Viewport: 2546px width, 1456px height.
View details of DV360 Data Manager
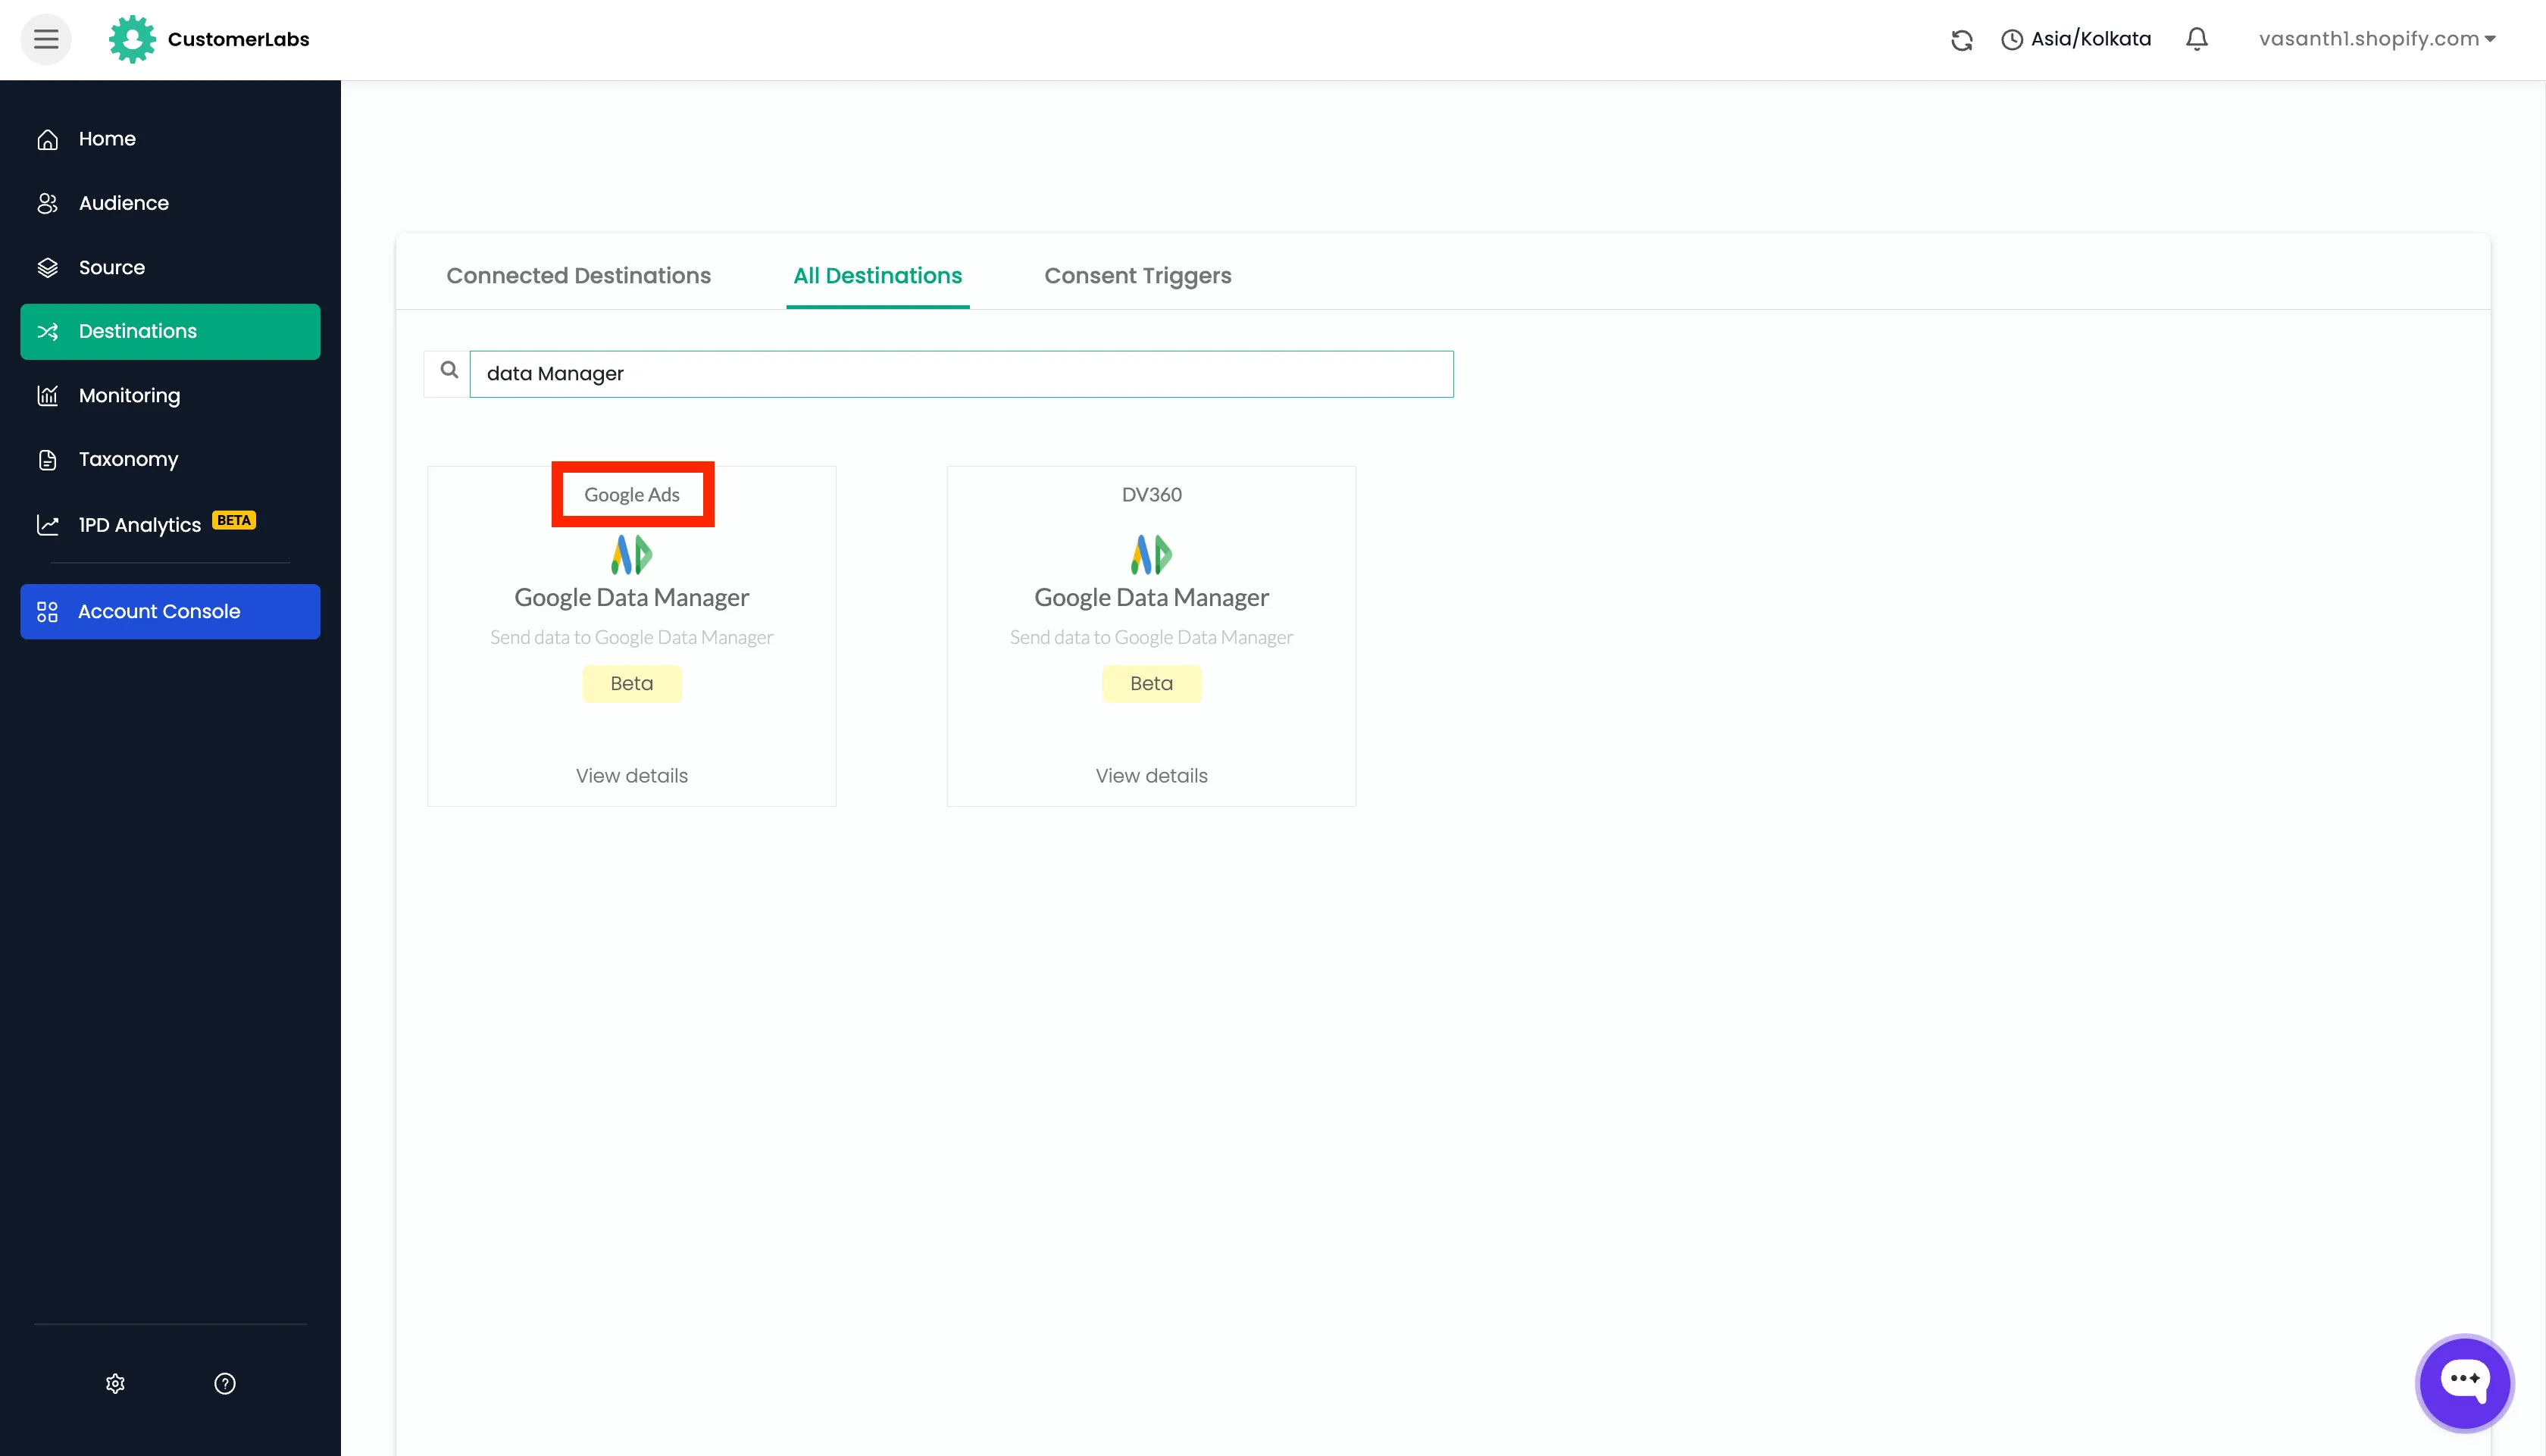tap(1151, 776)
